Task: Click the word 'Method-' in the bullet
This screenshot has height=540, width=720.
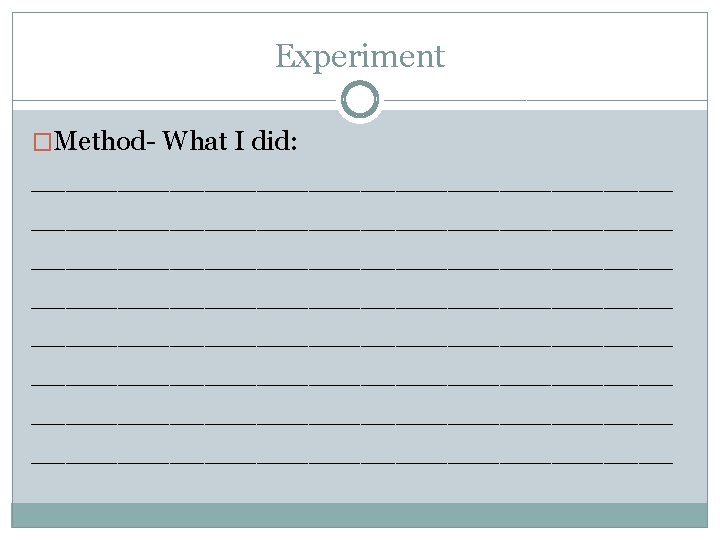Action: [102, 142]
